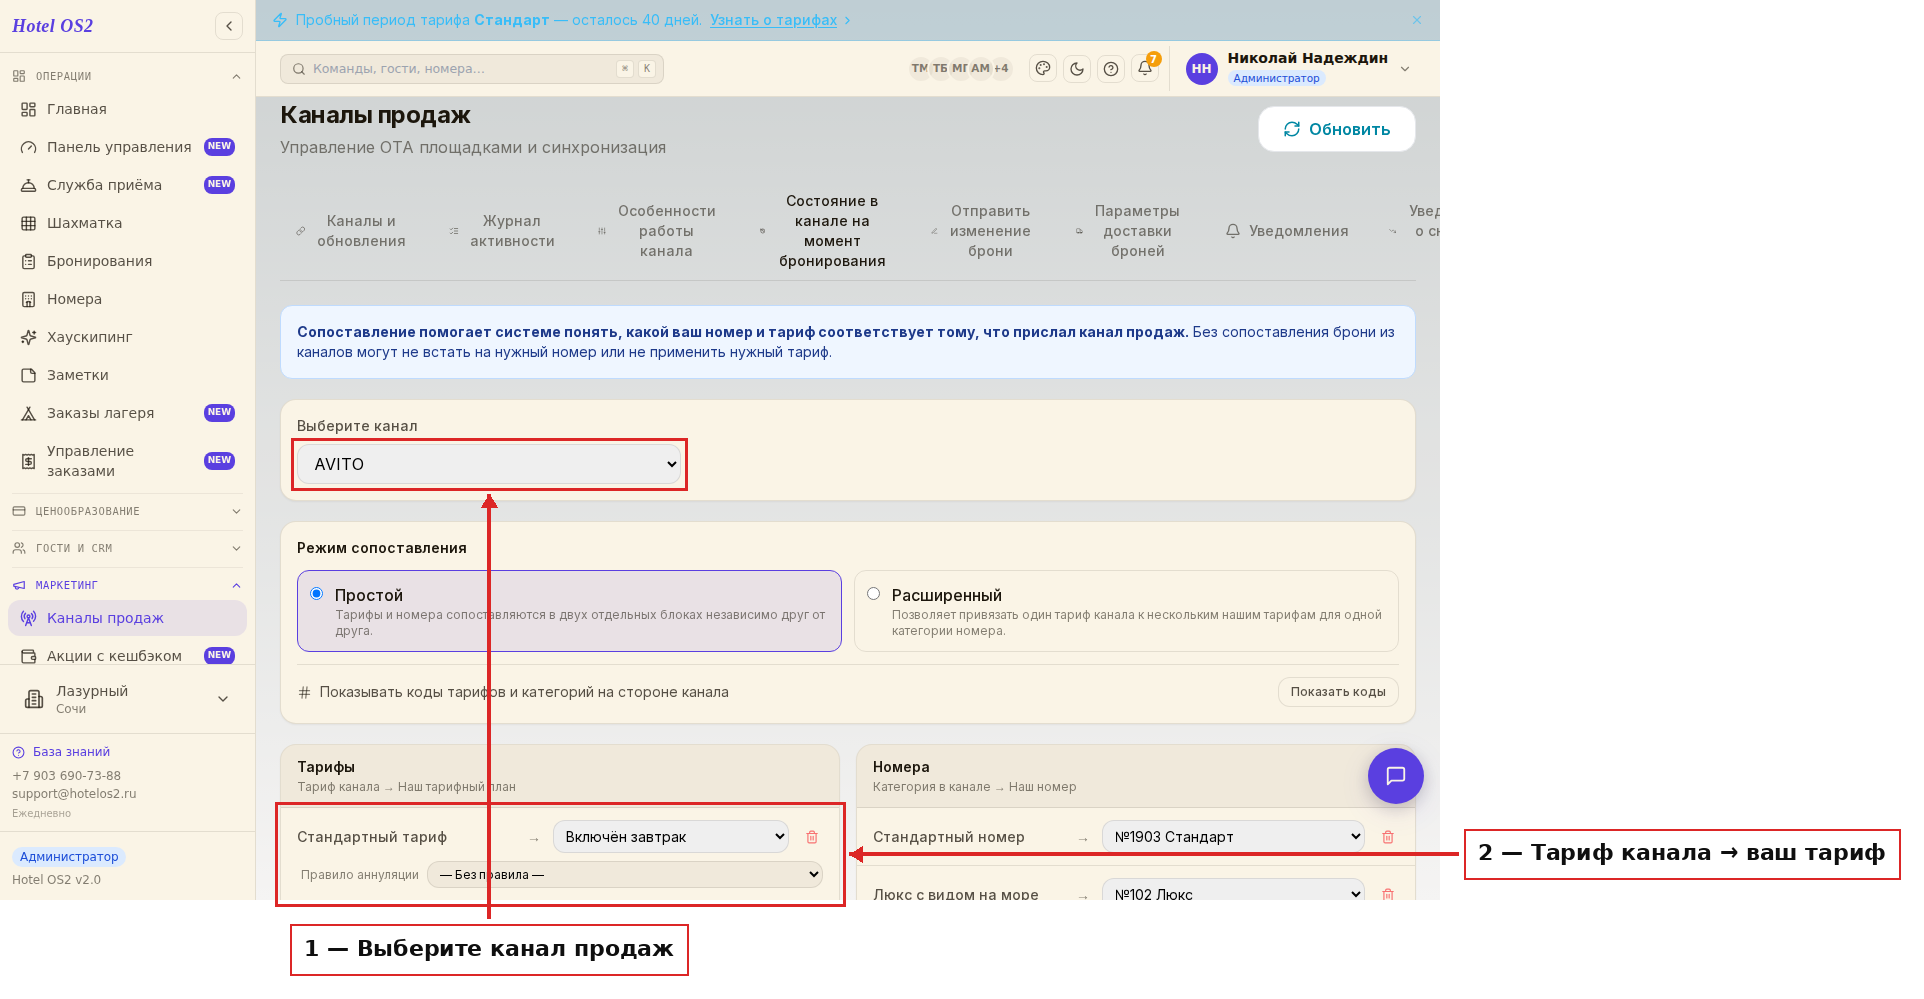Delete the Люкс с видом на море row
This screenshot has width=1924, height=999.
[1388, 894]
